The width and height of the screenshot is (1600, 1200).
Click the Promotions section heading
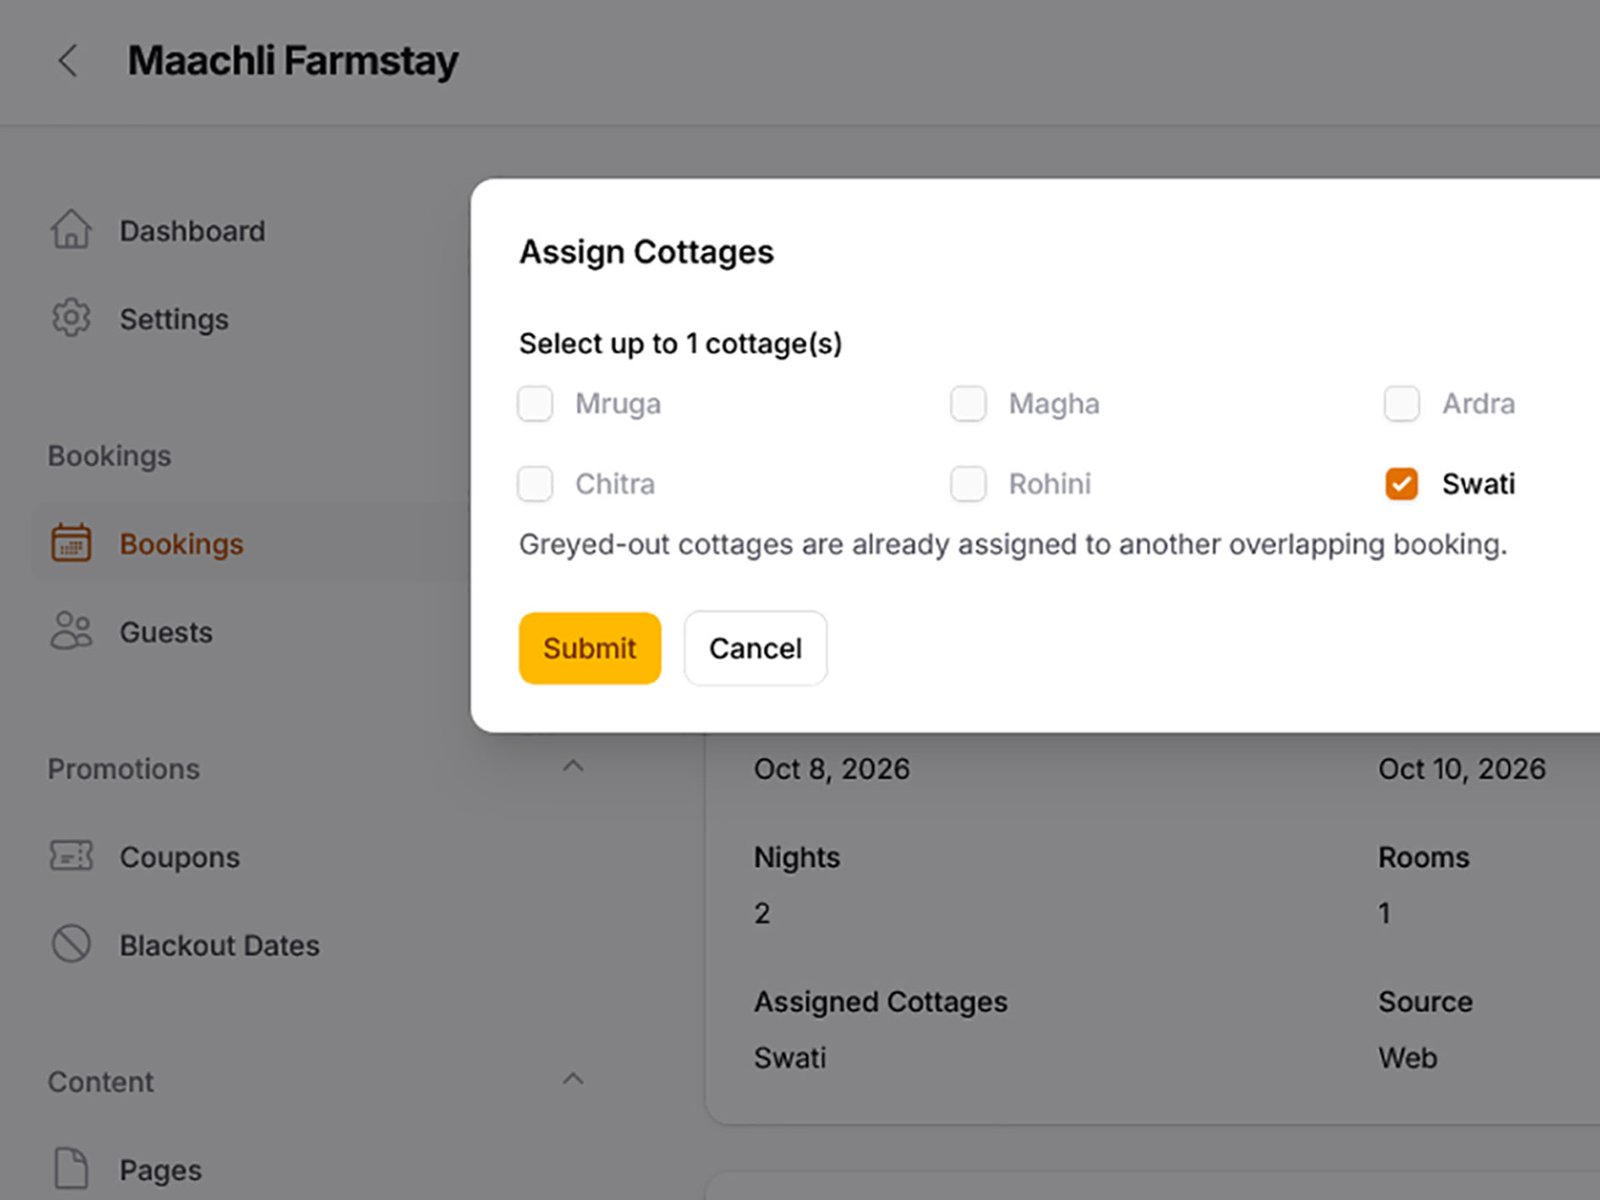(124, 769)
